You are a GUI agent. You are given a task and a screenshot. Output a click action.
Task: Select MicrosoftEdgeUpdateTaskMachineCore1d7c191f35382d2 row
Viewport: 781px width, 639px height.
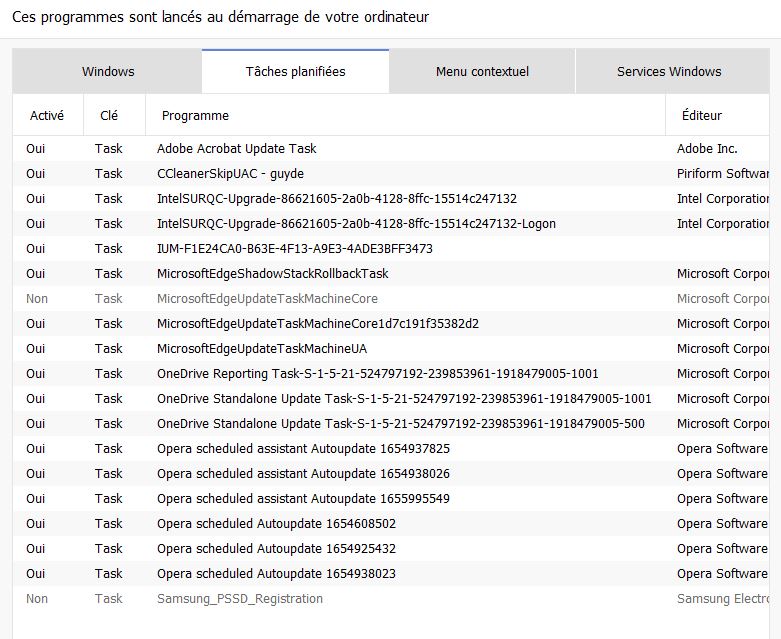coord(391,323)
